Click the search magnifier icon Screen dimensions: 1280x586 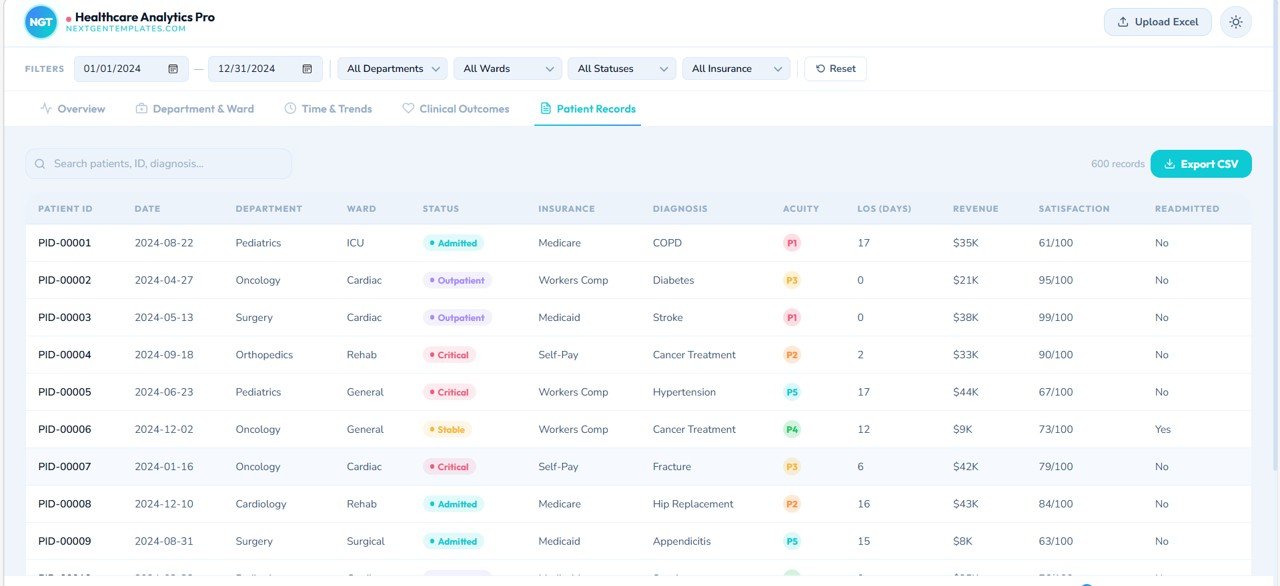(x=39, y=162)
